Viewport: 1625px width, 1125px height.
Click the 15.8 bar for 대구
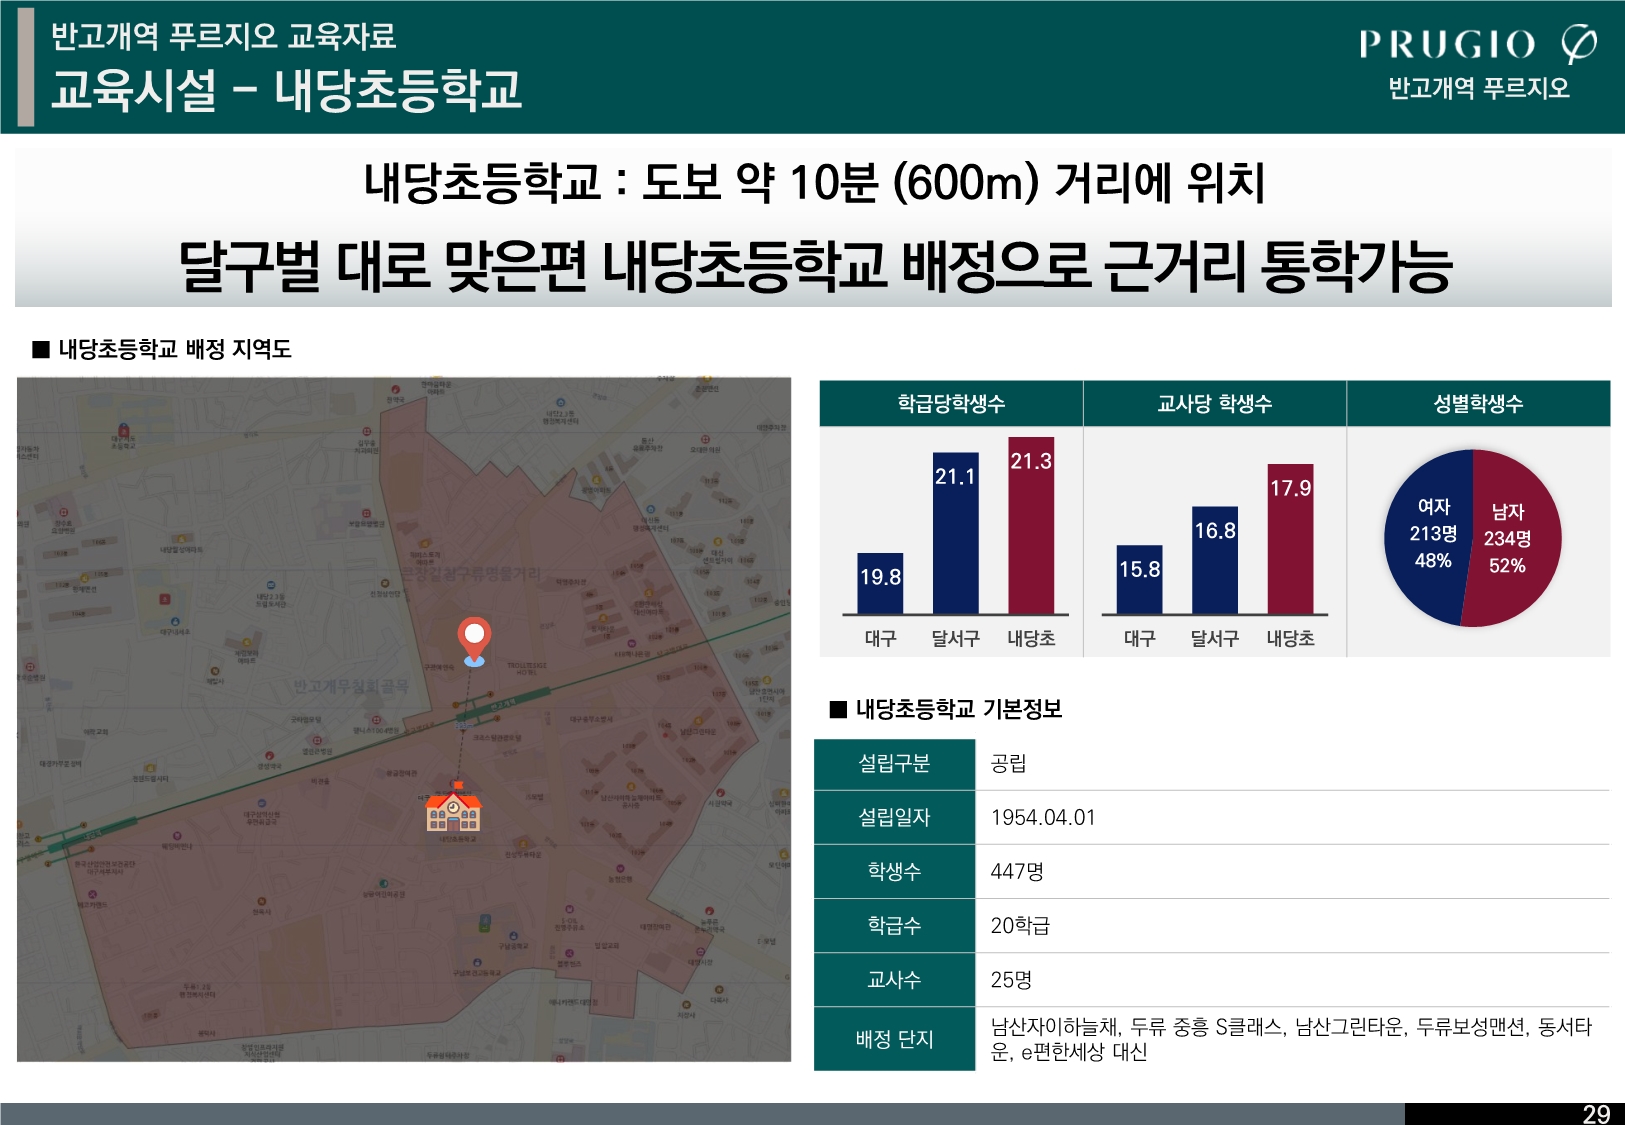tap(1139, 580)
